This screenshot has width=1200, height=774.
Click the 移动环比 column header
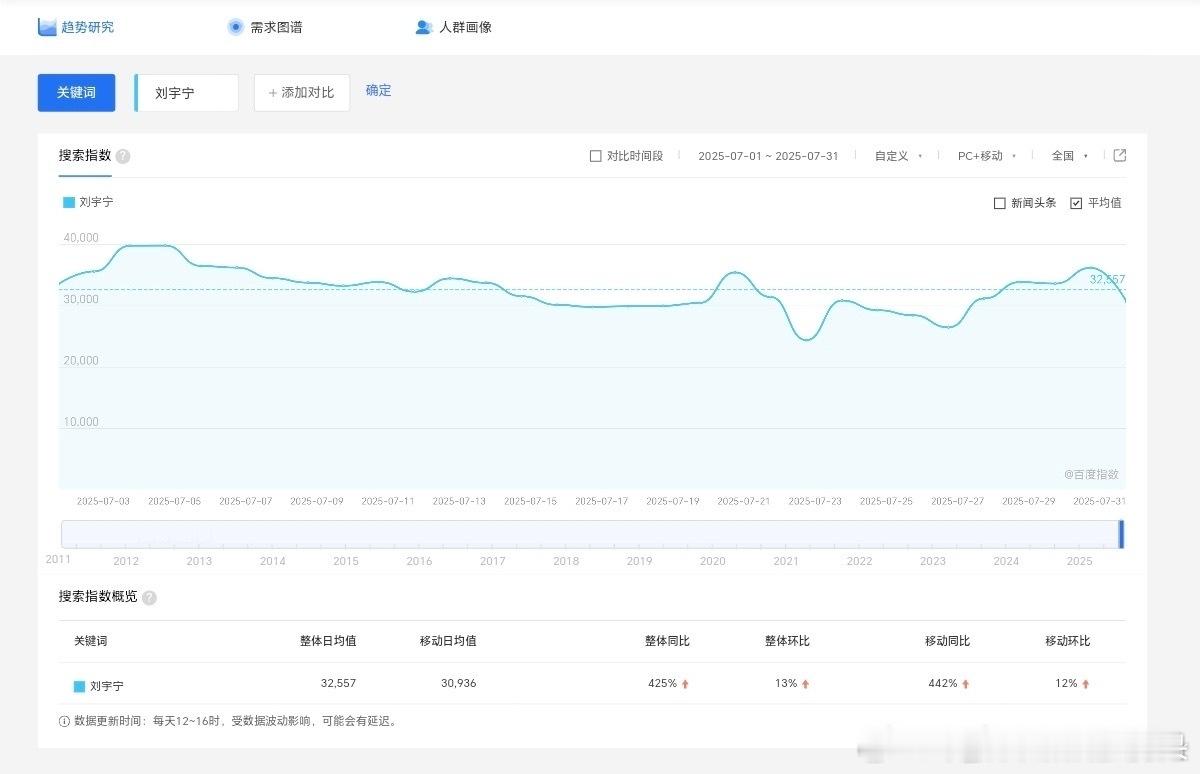pos(1068,641)
